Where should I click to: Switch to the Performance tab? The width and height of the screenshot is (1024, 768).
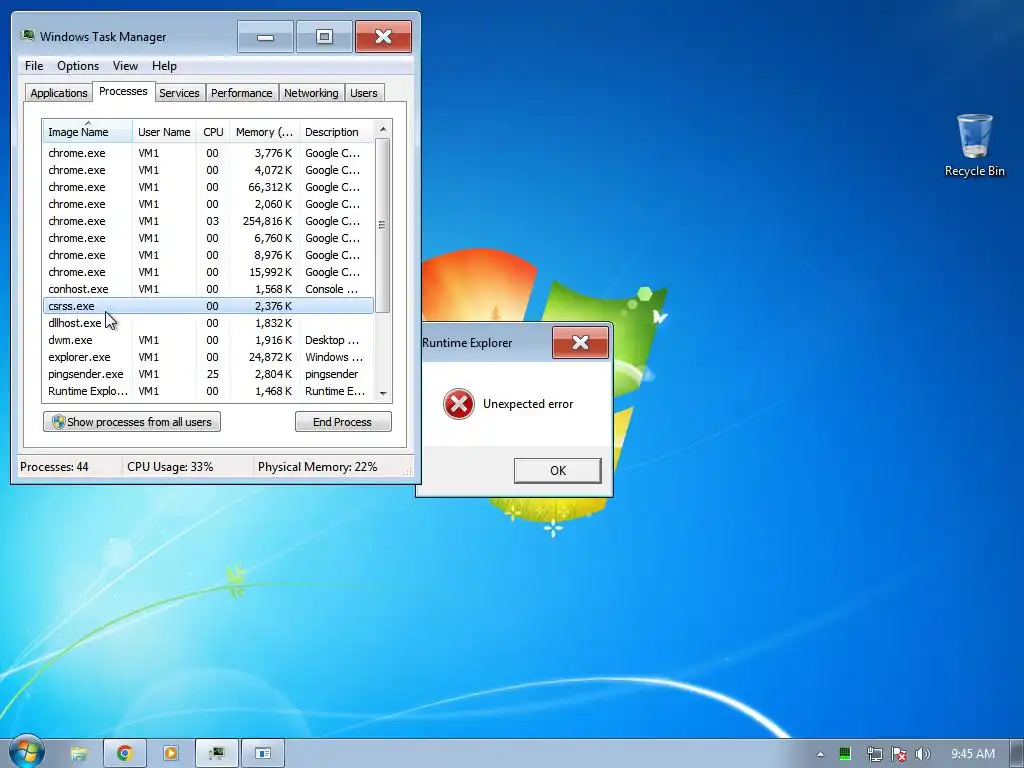[242, 93]
